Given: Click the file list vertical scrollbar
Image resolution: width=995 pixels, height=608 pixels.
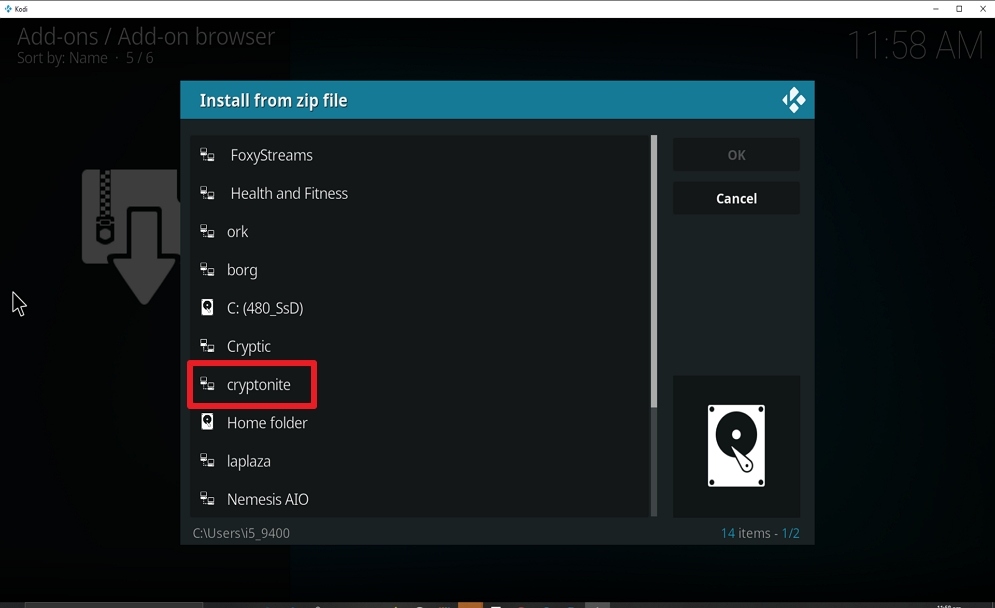Looking at the screenshot, I should pyautogui.click(x=654, y=326).
